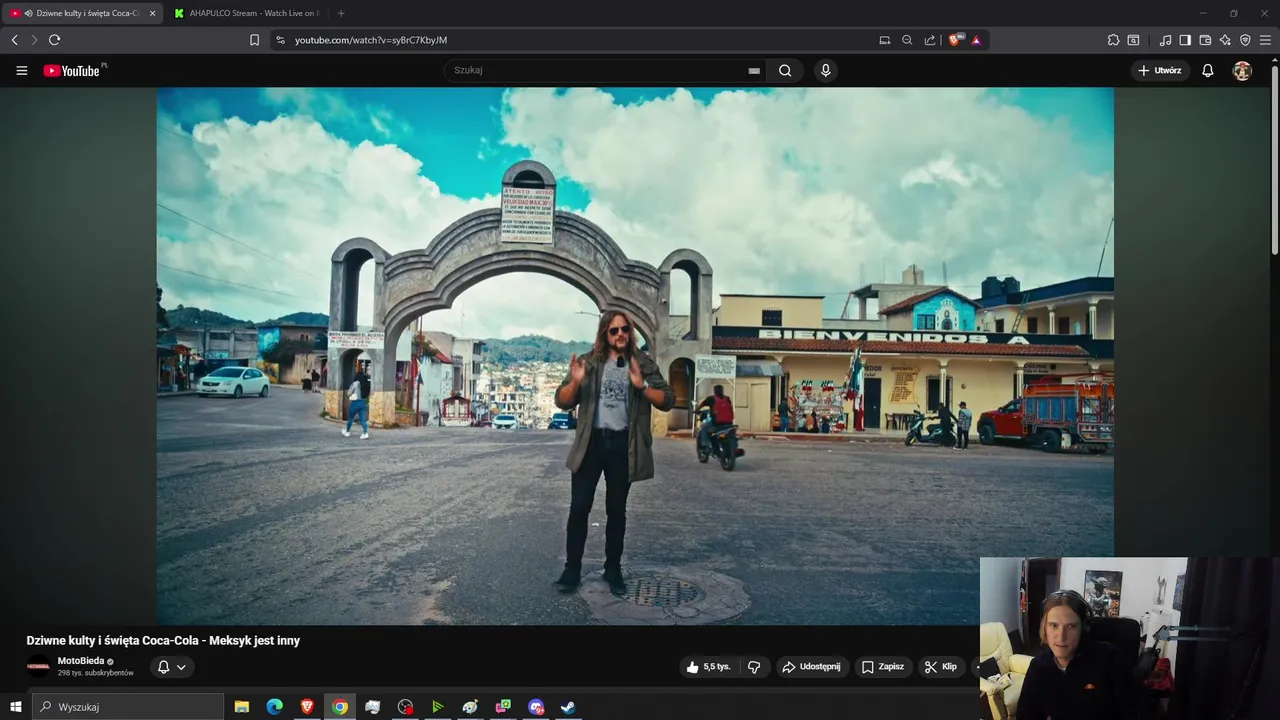
Task: Open YouTube notifications bell in header
Action: pyautogui.click(x=1208, y=71)
